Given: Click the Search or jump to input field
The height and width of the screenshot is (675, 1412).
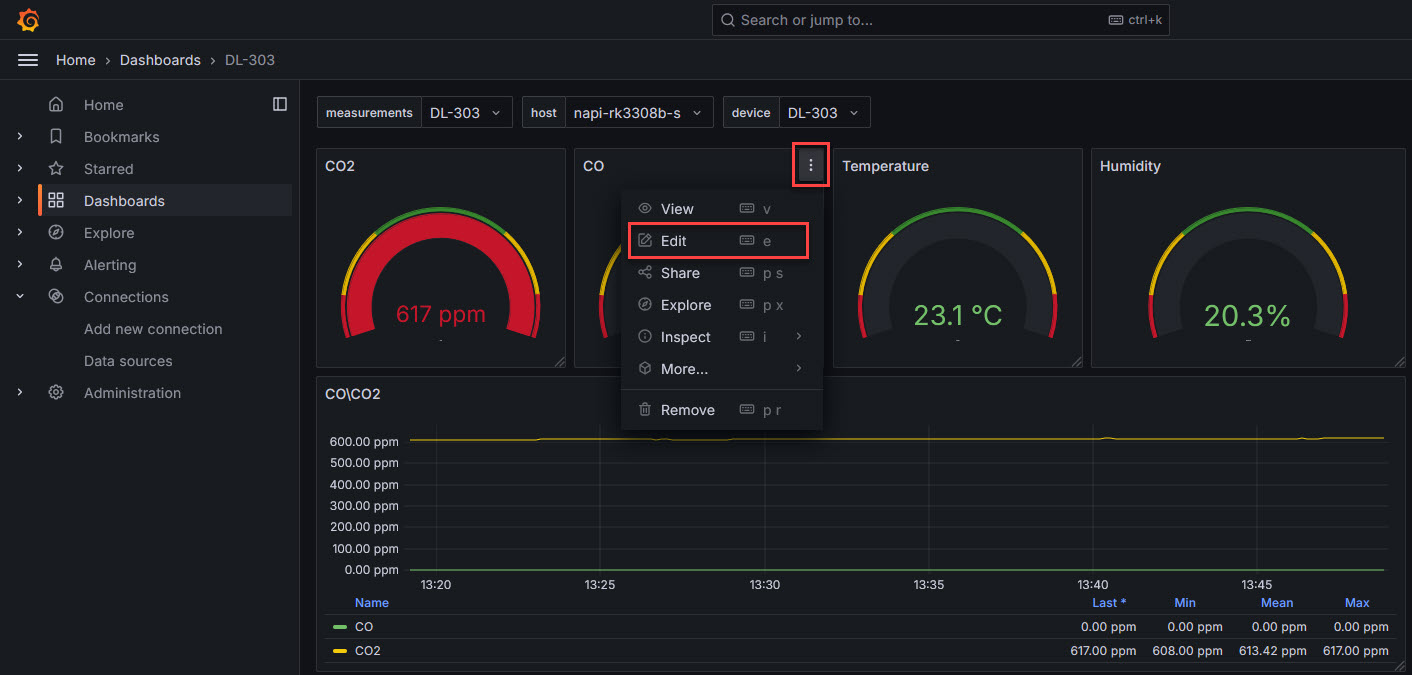Looking at the screenshot, I should (940, 19).
